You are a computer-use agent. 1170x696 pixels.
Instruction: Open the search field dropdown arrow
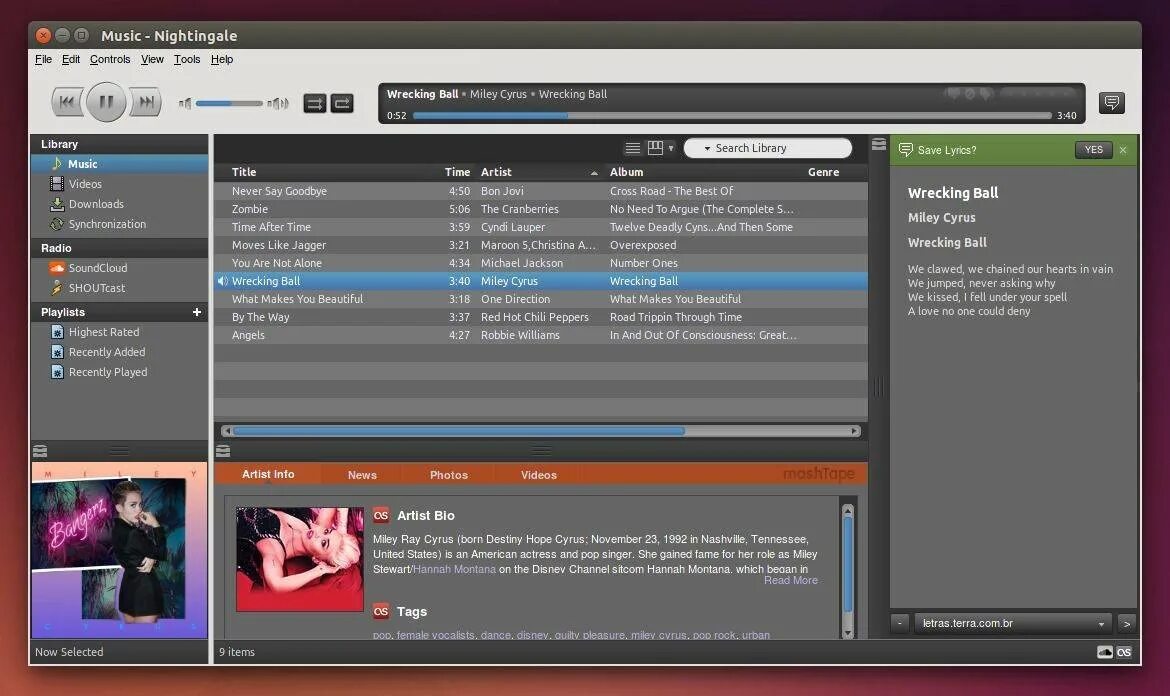click(x=707, y=148)
